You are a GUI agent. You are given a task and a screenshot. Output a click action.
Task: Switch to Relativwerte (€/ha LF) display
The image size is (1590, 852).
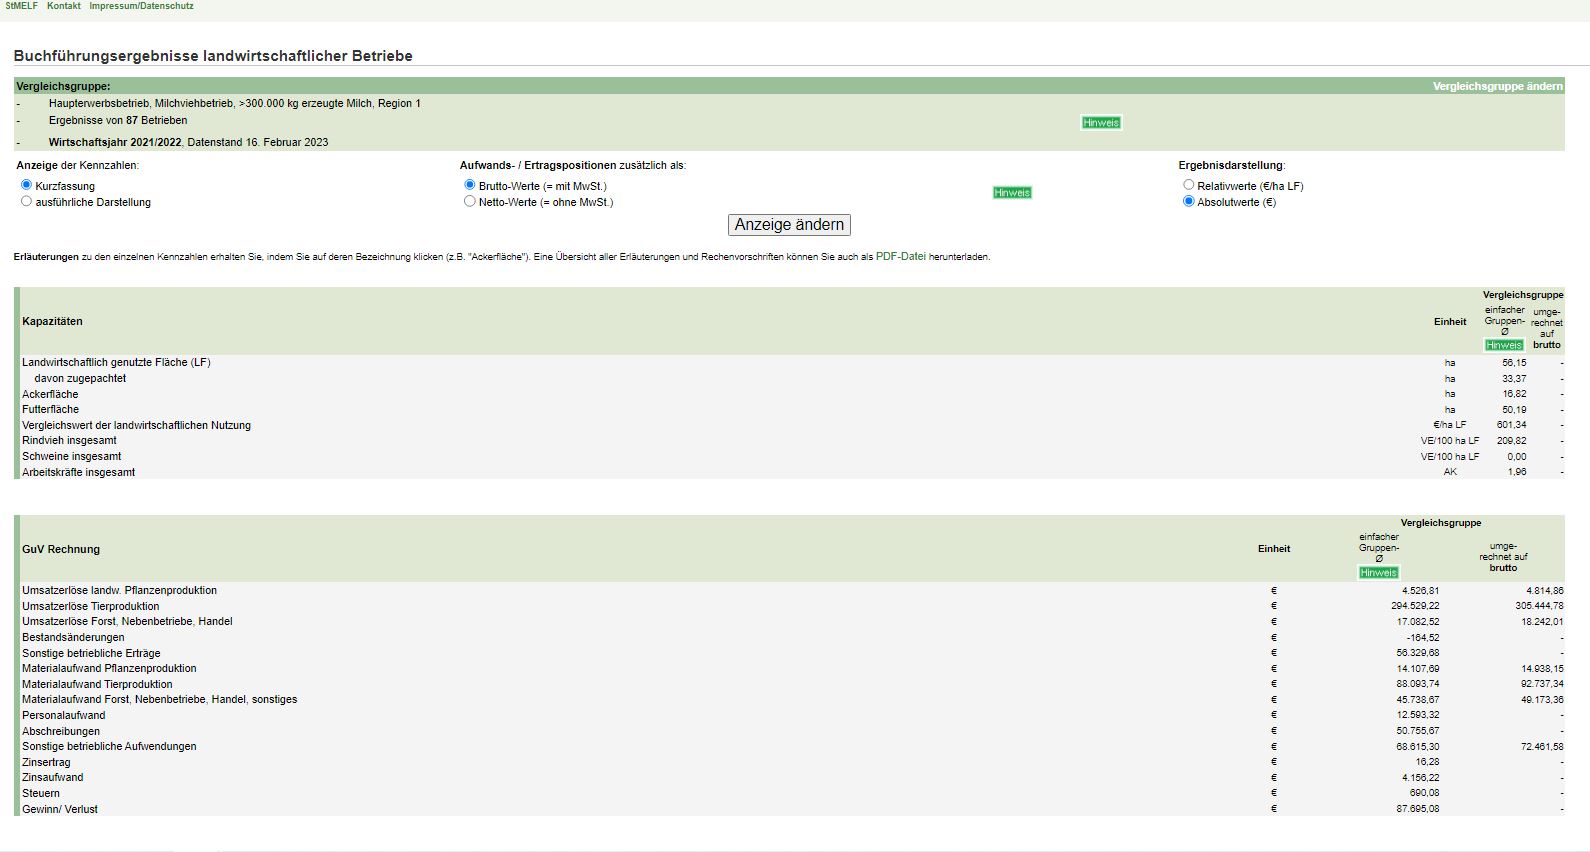tap(1188, 185)
